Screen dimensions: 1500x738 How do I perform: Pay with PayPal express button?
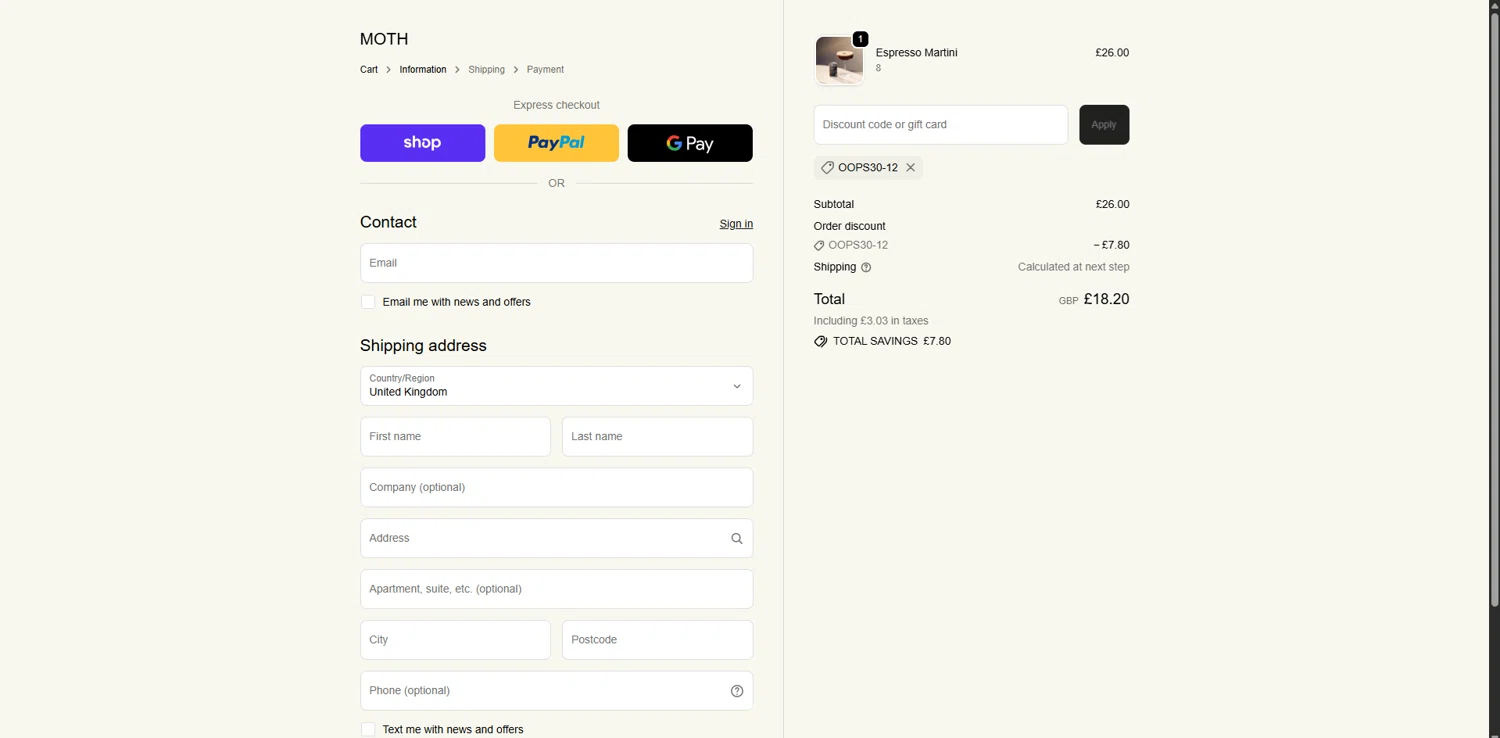pyautogui.click(x=556, y=143)
